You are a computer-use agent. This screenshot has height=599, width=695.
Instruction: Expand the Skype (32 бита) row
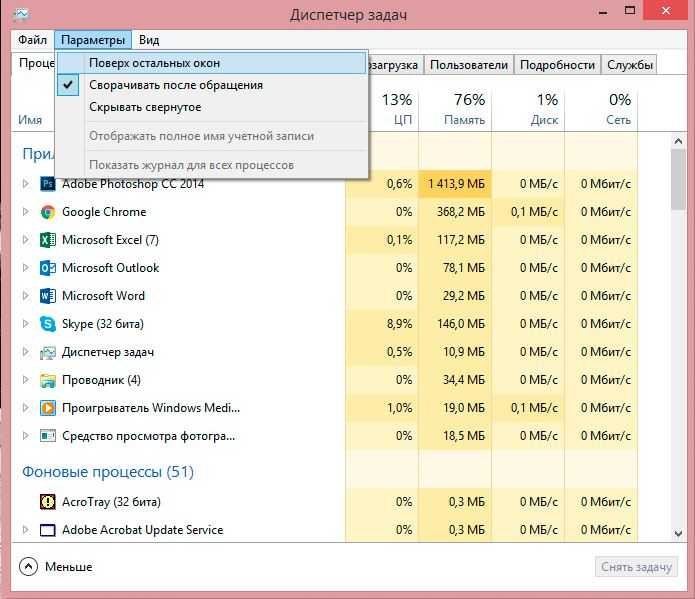(26, 324)
